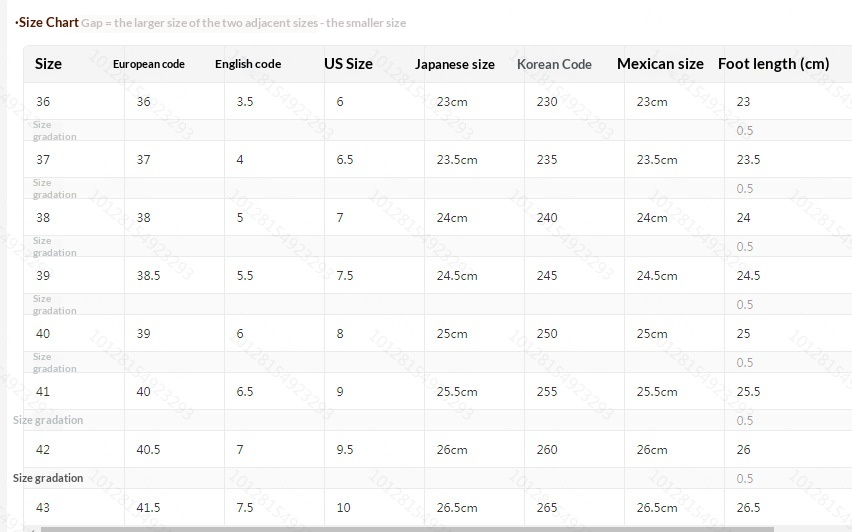This screenshot has height=532, width=852.
Task: Click Korean code 230 cell
Action: point(547,102)
